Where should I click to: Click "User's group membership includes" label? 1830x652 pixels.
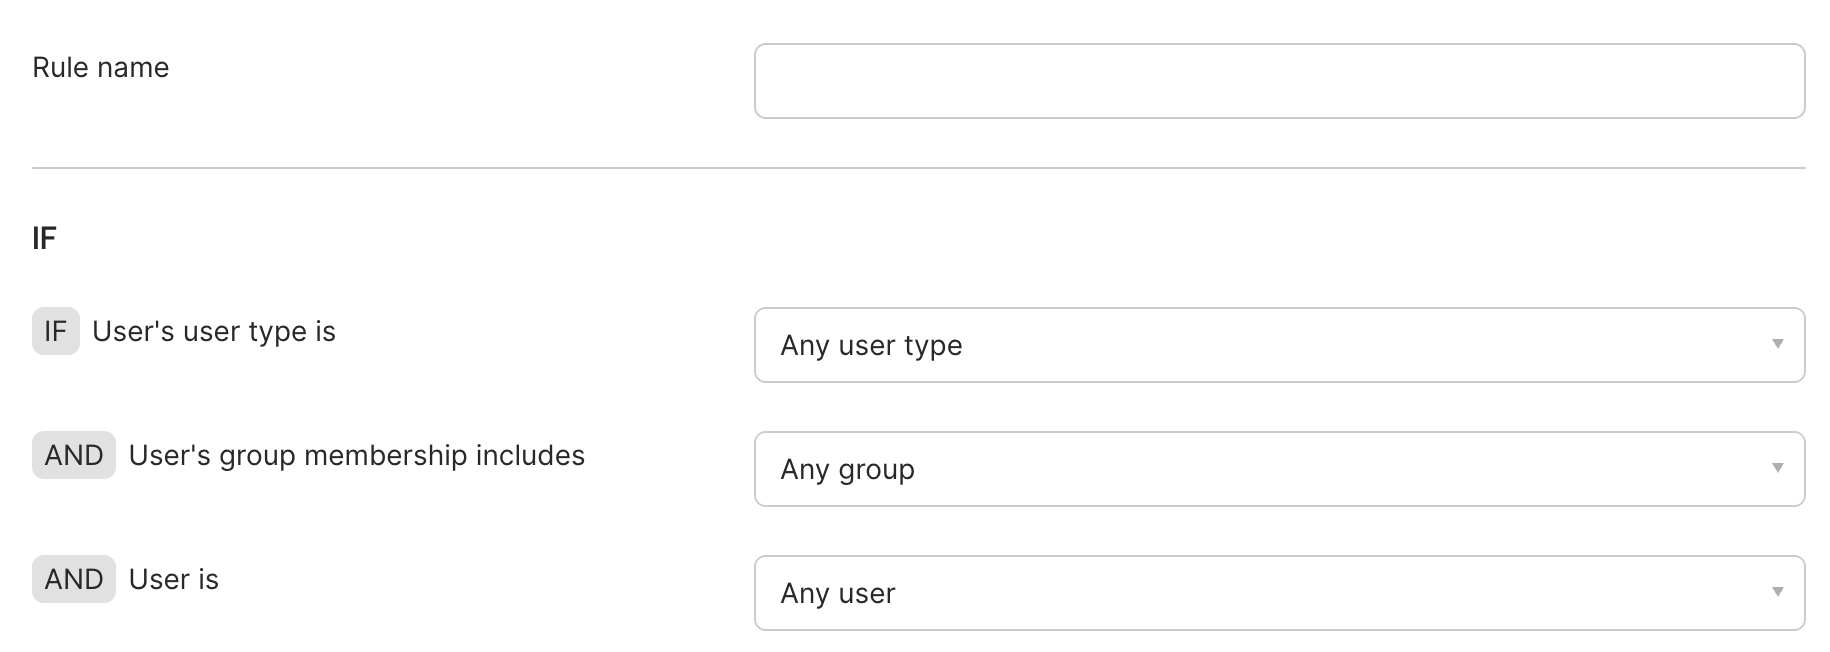[x=357, y=456]
